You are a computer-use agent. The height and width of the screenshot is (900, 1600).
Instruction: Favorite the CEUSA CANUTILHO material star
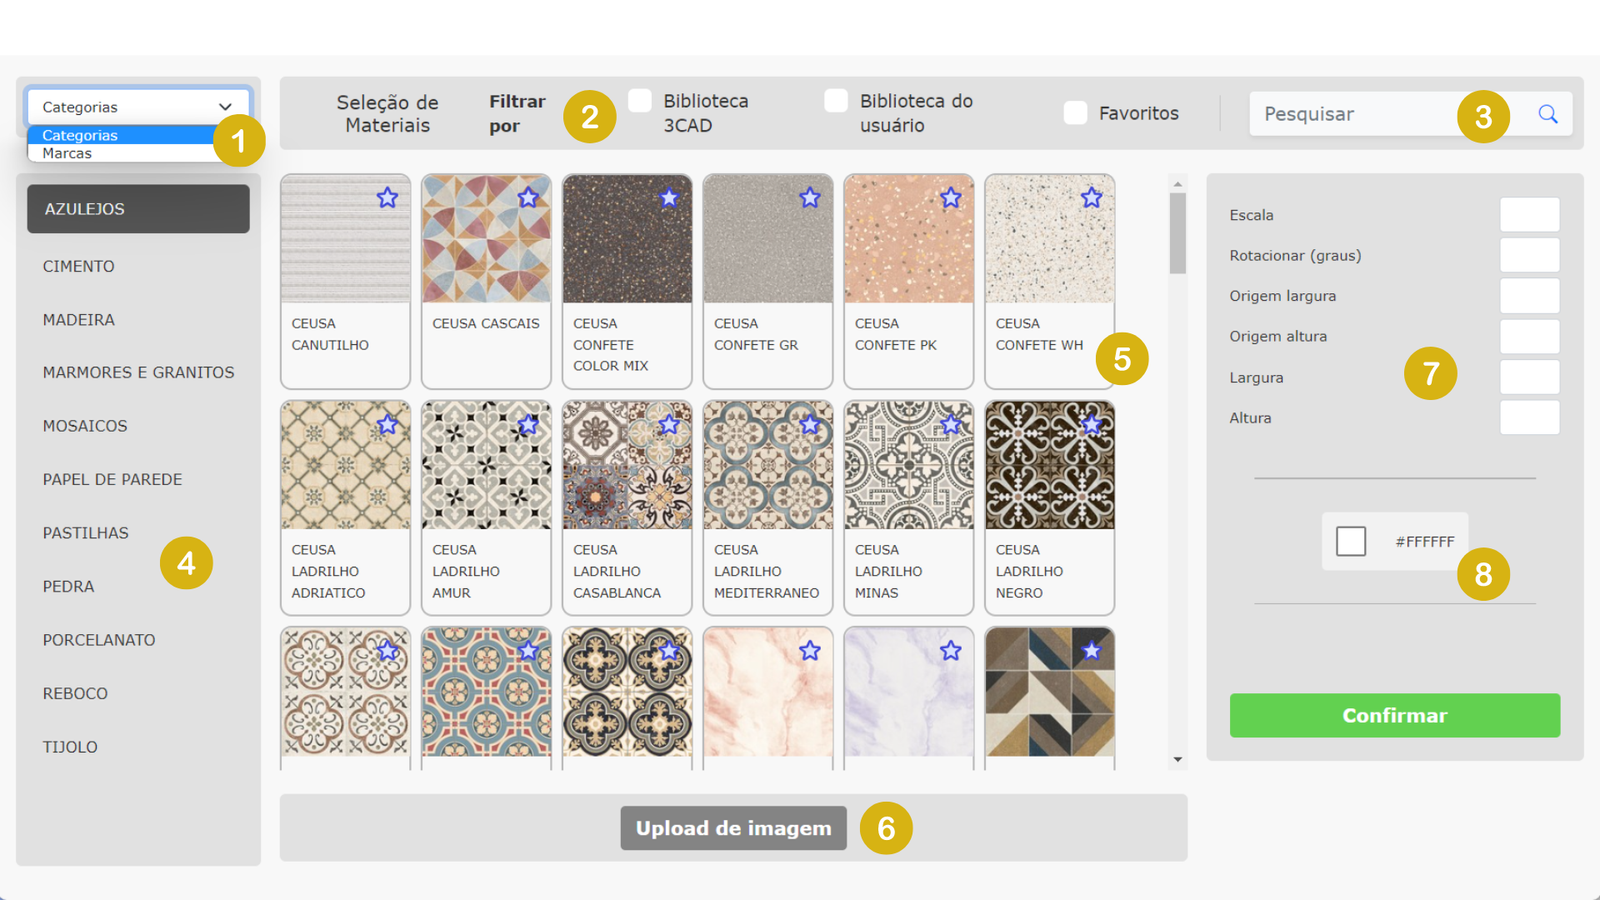coord(387,198)
